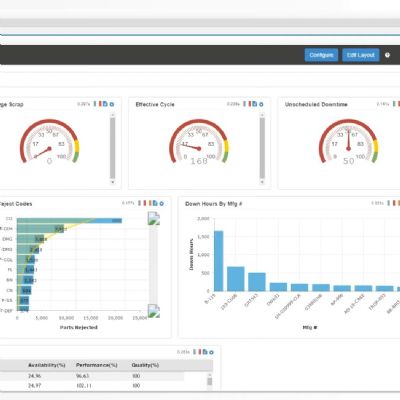Click blue document icon in Reject Codes header
400x400 pixels.
pyautogui.click(x=155, y=203)
